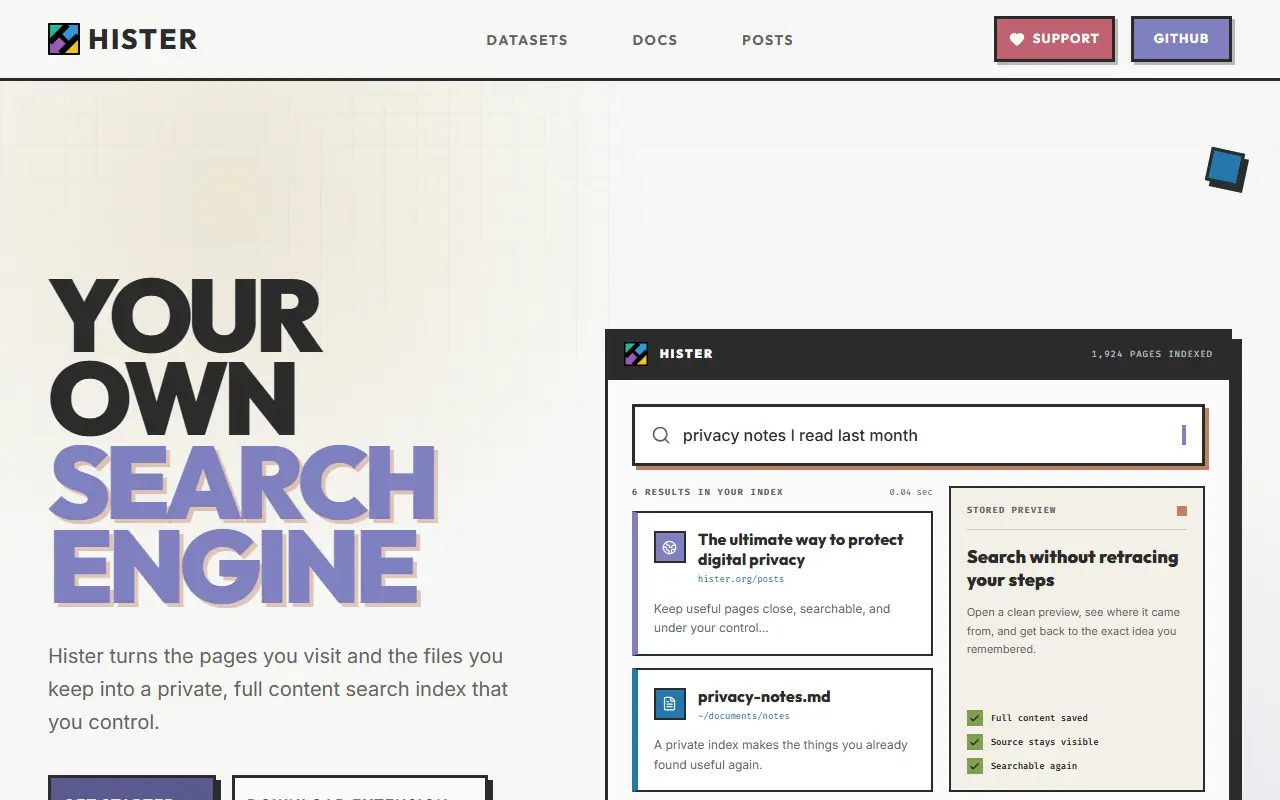Open the privacy-notes.md result title
The image size is (1280, 800).
[764, 697]
